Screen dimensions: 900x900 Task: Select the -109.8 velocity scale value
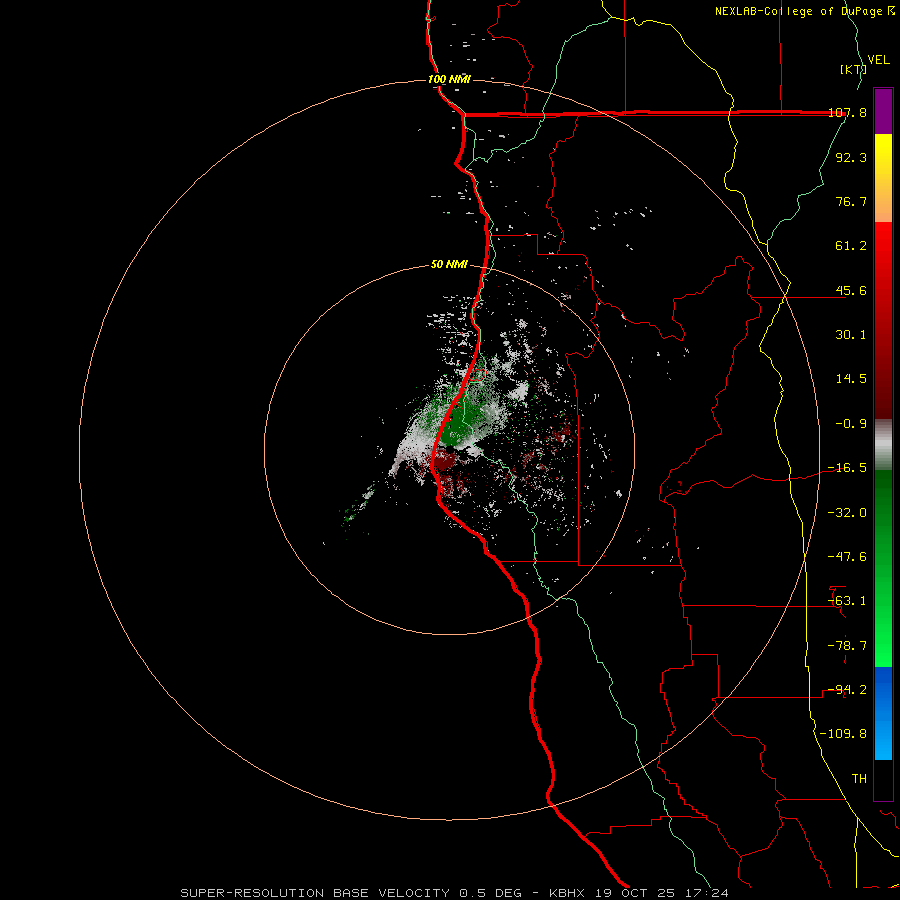point(843,734)
